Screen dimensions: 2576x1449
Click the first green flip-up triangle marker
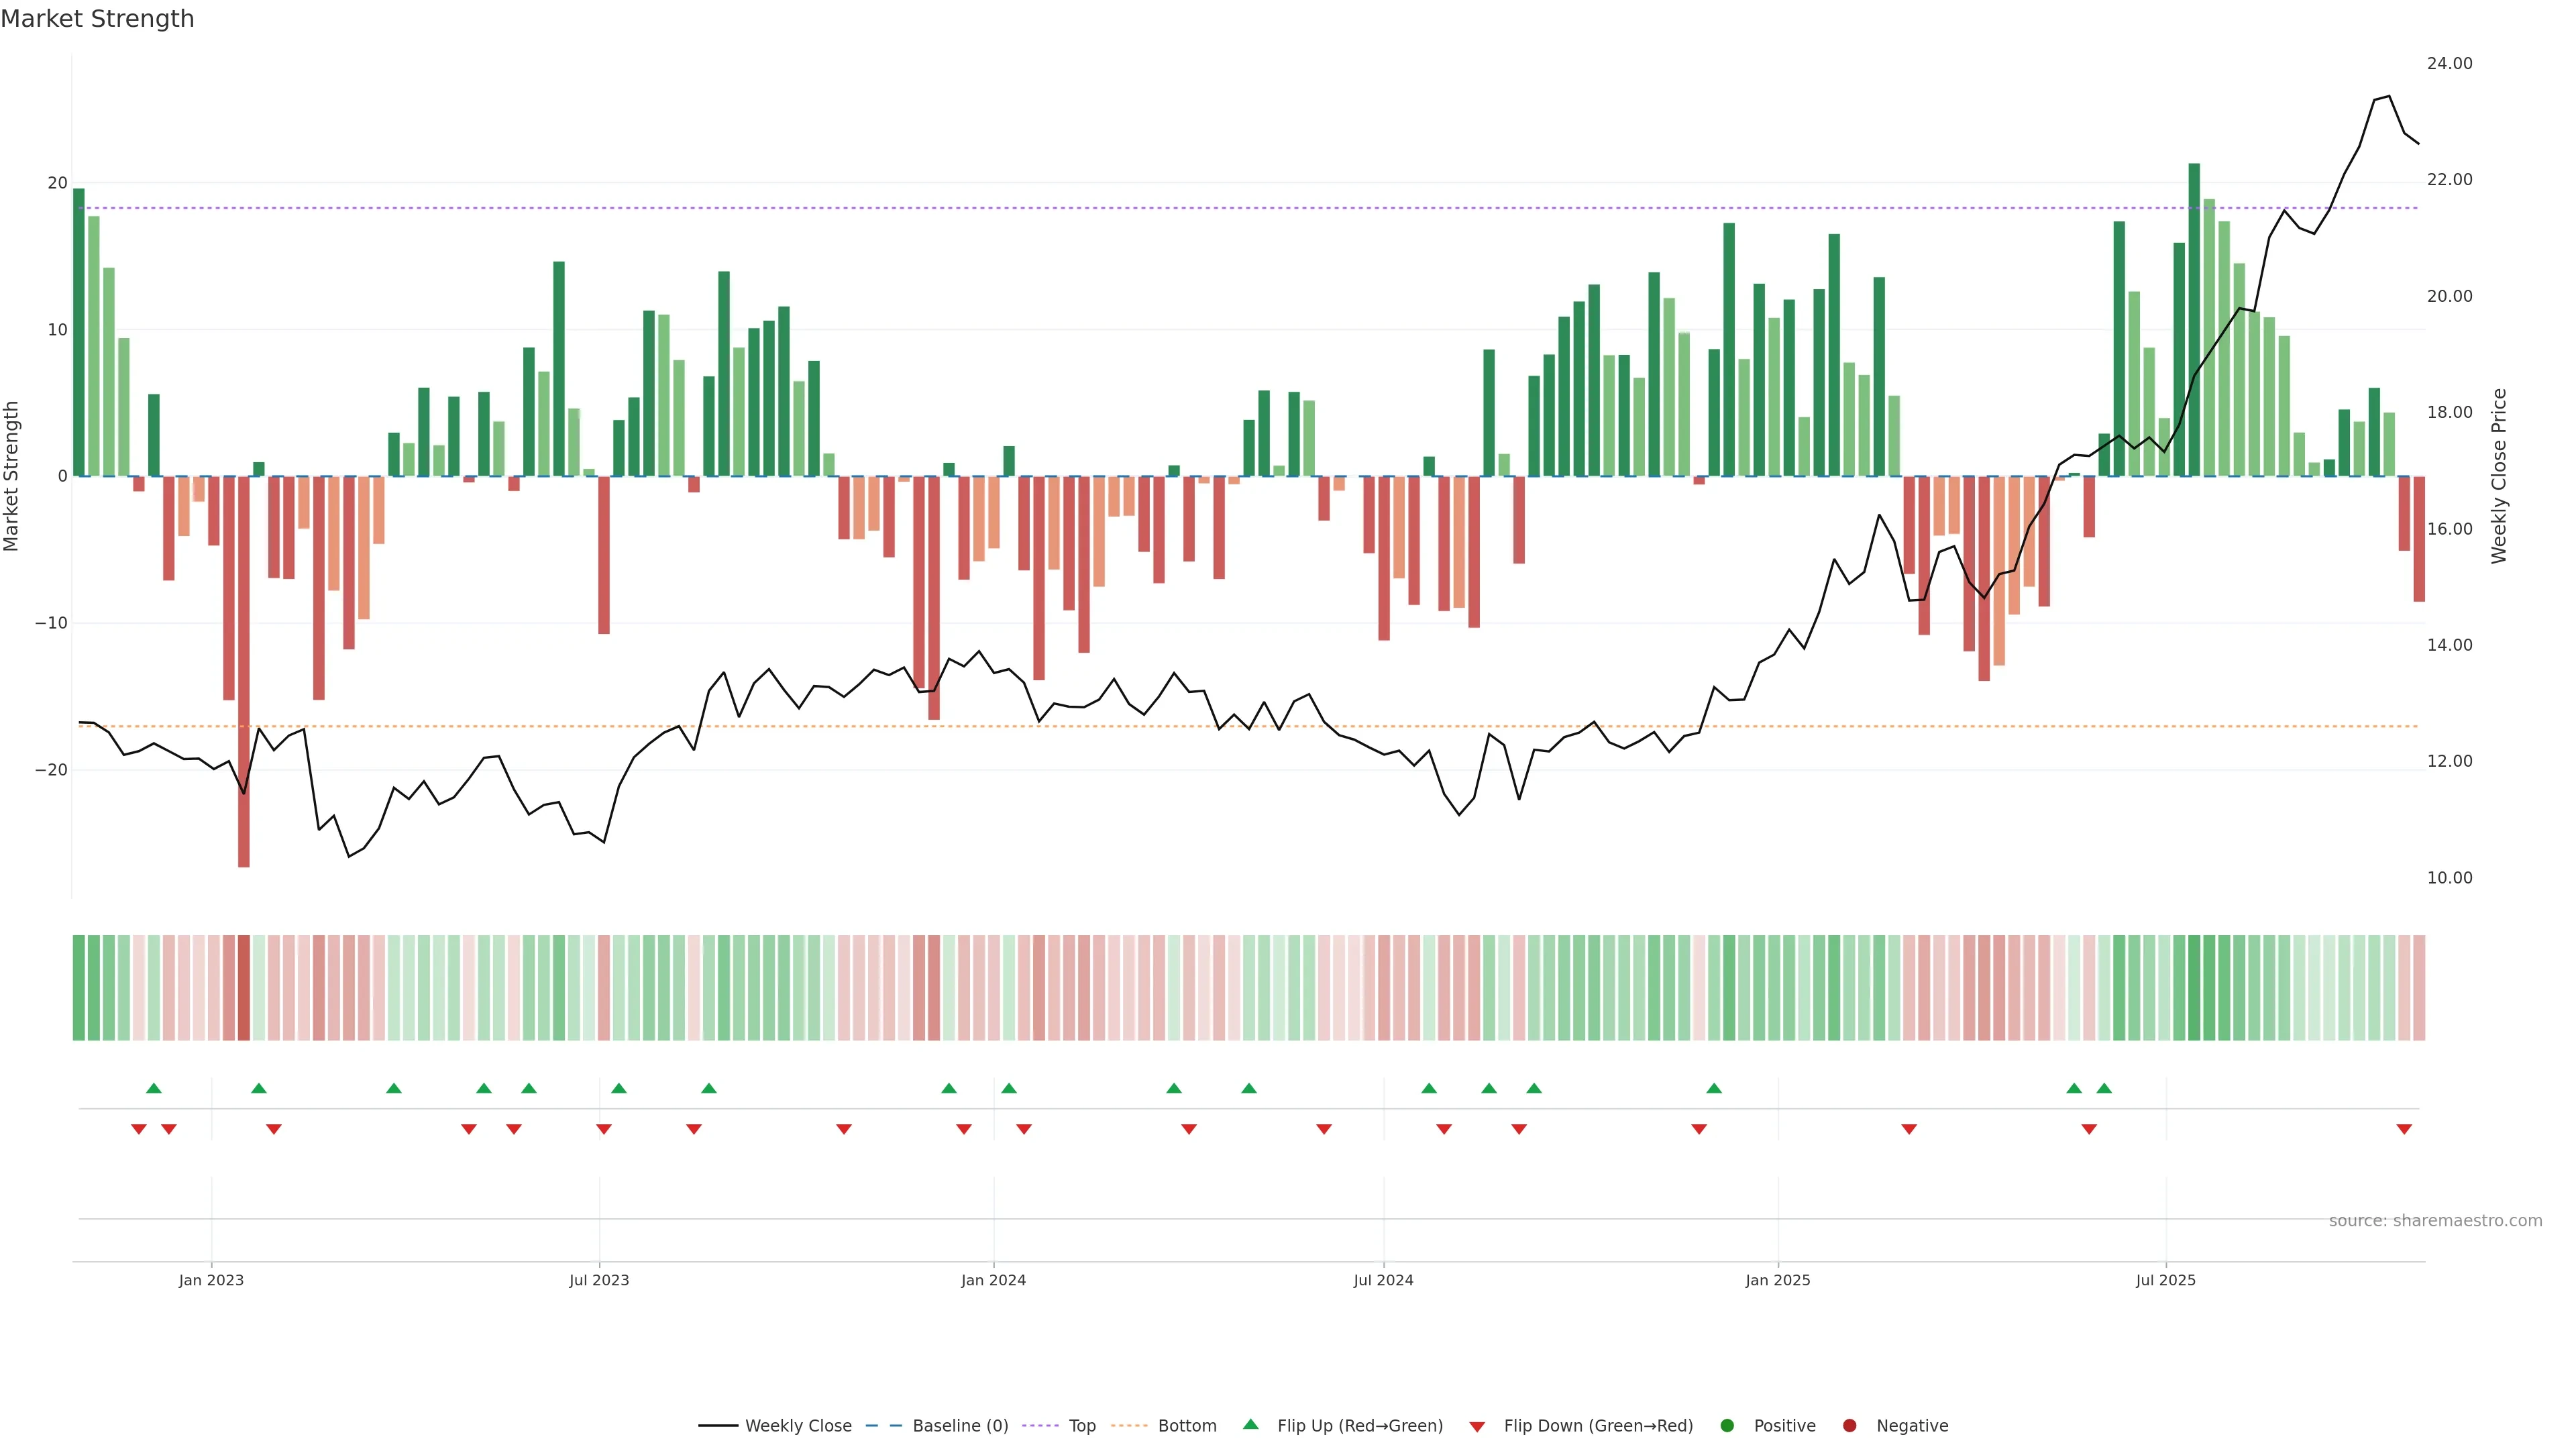(153, 1088)
